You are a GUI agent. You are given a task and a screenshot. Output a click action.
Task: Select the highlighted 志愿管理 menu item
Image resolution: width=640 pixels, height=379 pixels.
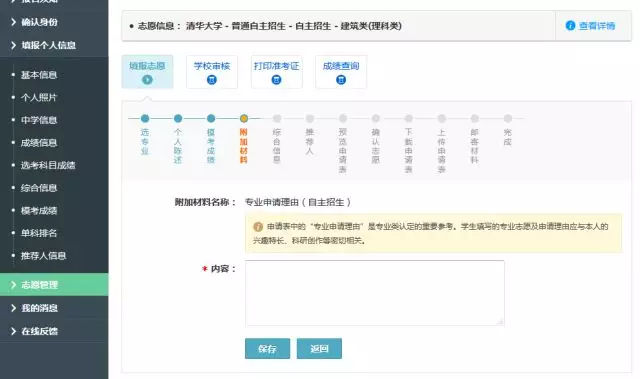(54, 285)
